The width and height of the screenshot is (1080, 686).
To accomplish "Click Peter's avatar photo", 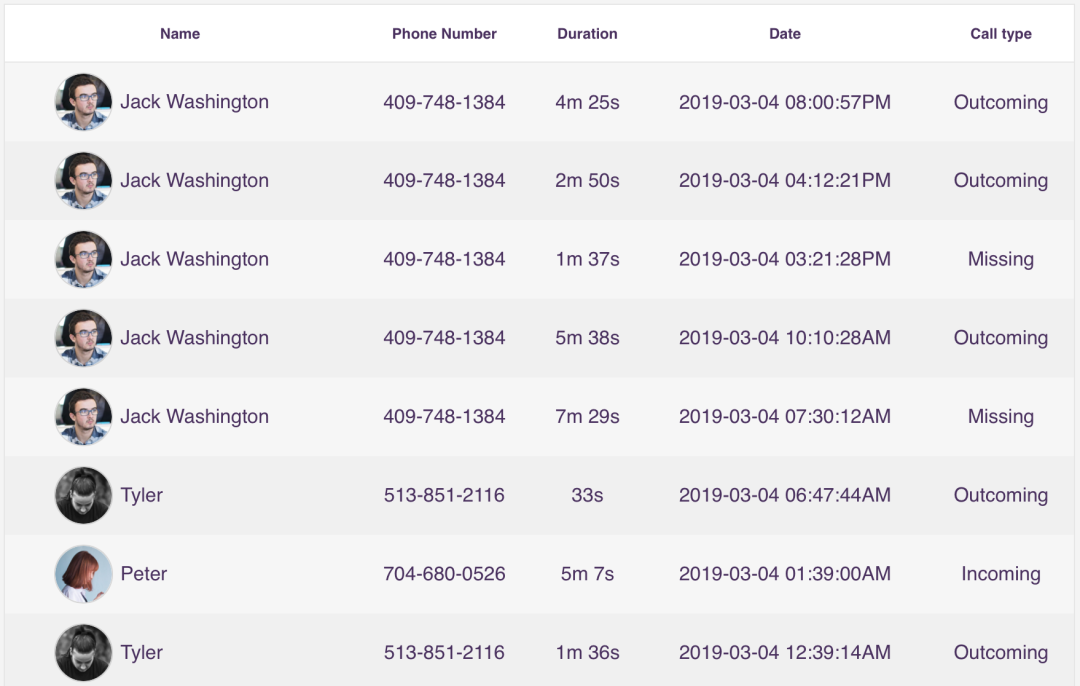I will tap(83, 574).
